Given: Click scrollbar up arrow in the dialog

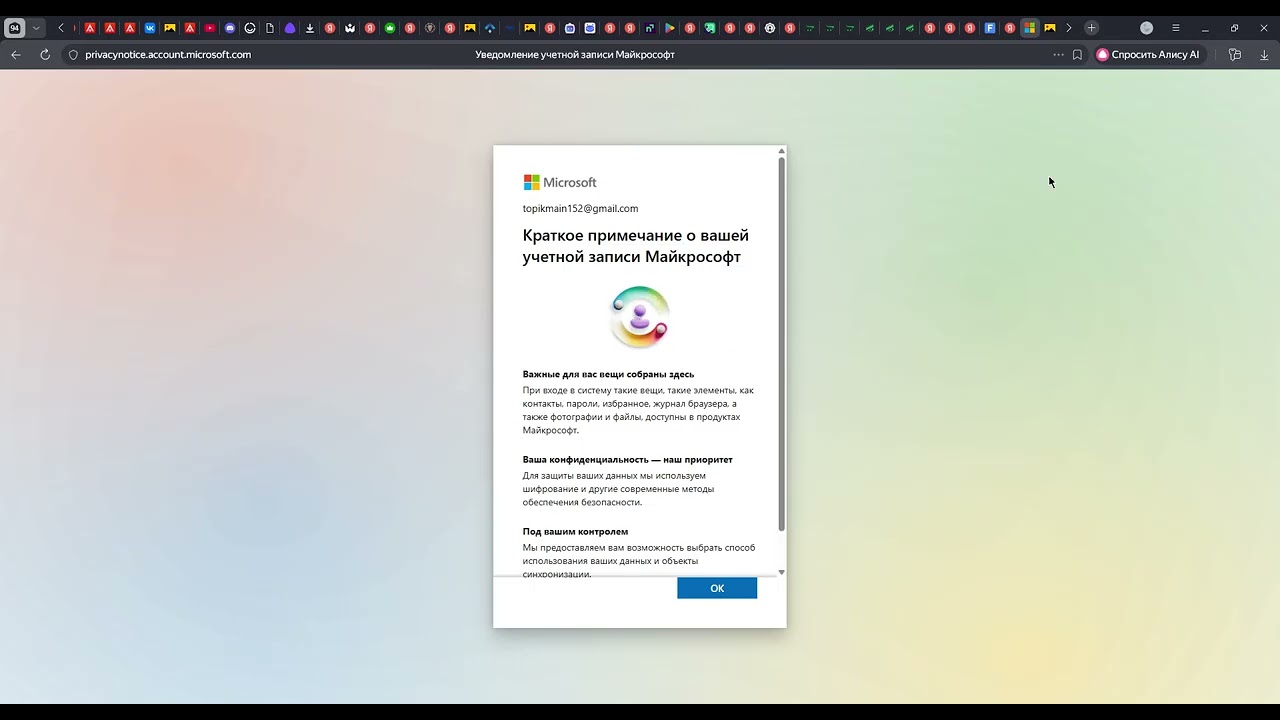Looking at the screenshot, I should click(x=781, y=152).
